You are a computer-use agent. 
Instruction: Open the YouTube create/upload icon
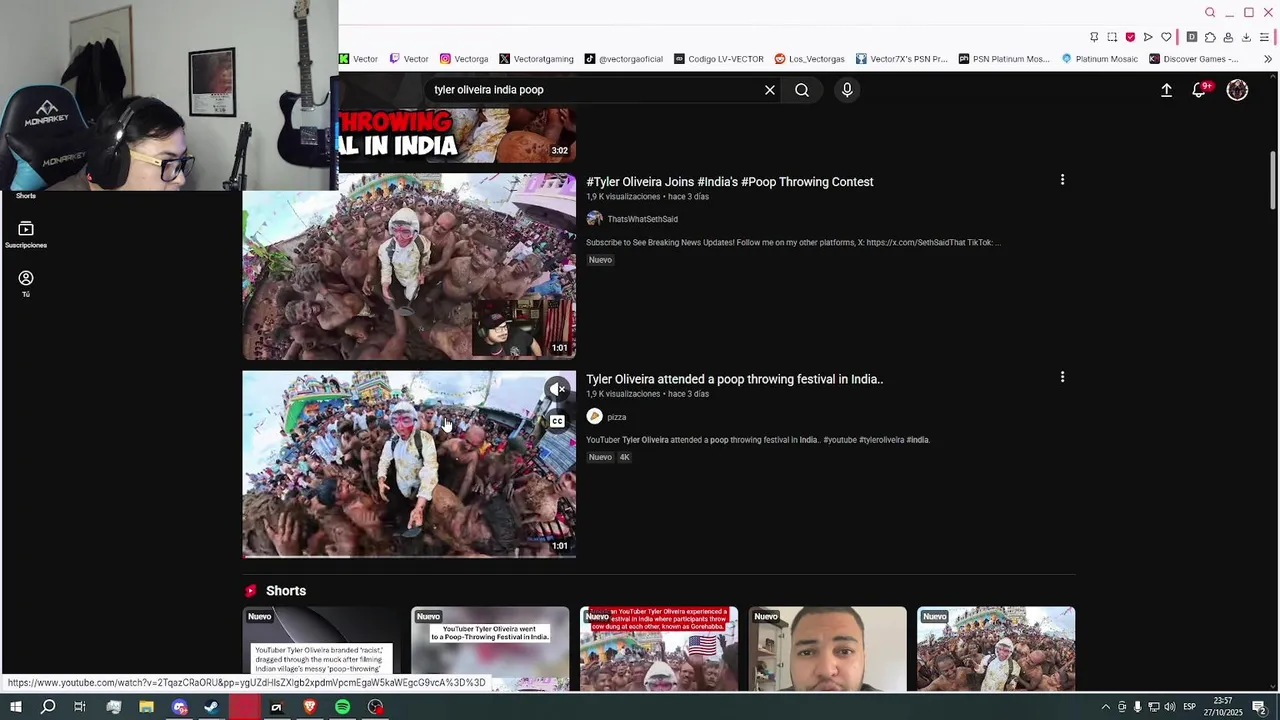[x=1166, y=90]
